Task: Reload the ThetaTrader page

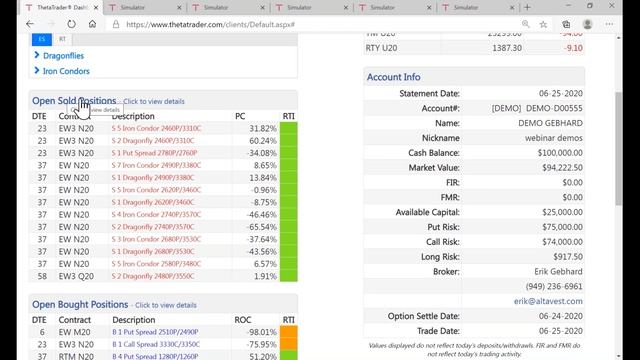Action: coord(71,24)
